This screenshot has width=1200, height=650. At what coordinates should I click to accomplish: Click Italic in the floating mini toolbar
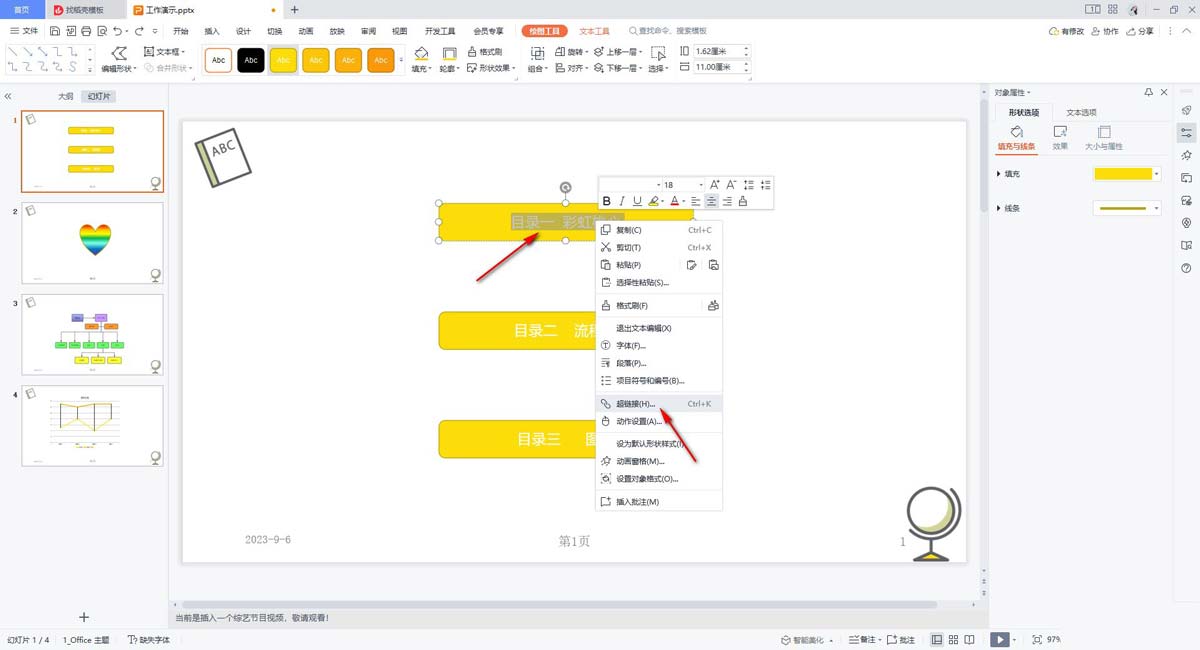click(x=621, y=201)
